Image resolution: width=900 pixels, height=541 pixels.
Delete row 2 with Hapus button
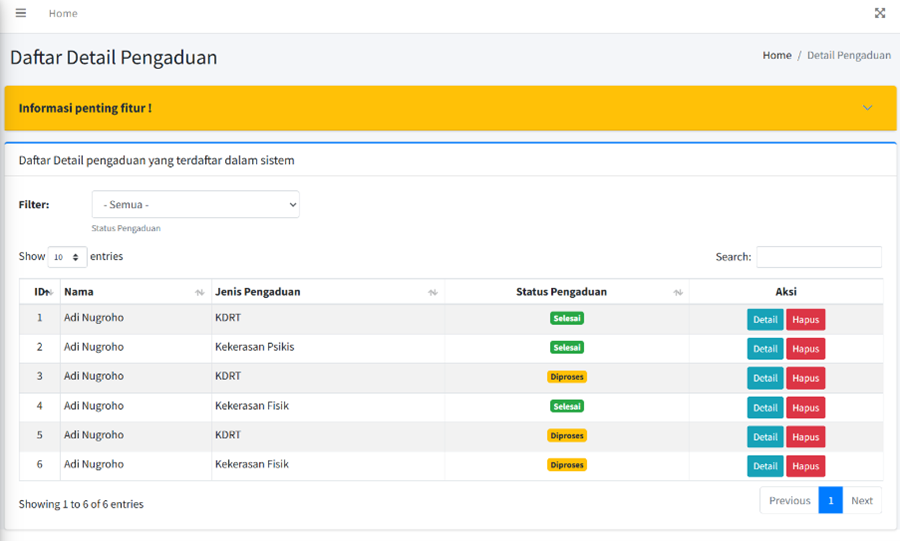805,349
